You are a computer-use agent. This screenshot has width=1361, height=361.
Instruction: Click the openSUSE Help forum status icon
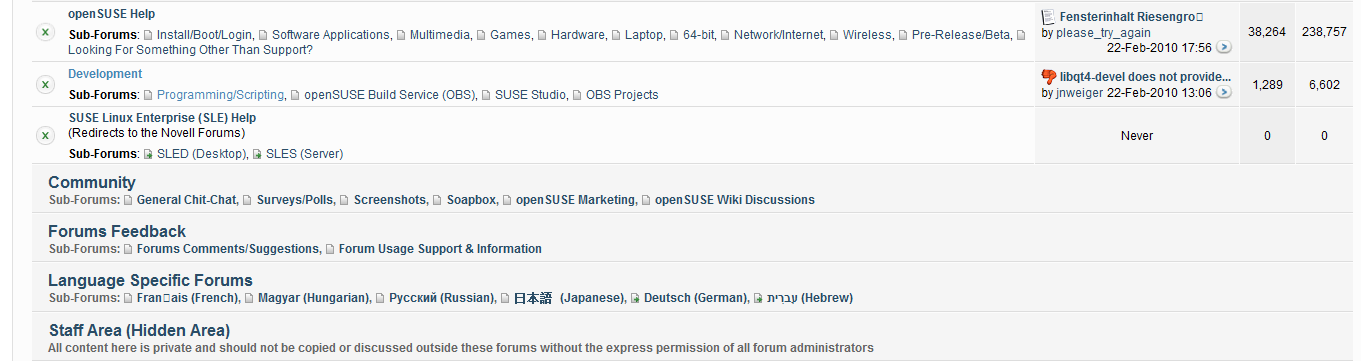(45, 32)
